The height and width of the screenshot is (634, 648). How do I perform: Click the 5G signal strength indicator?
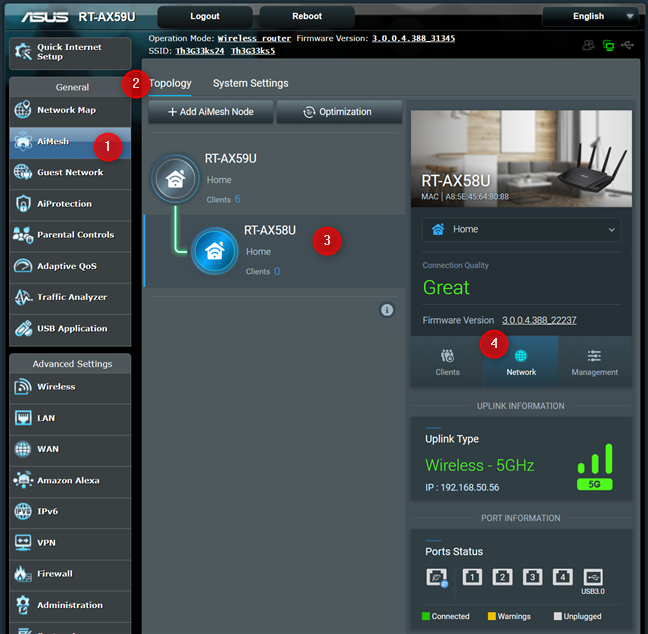[595, 467]
